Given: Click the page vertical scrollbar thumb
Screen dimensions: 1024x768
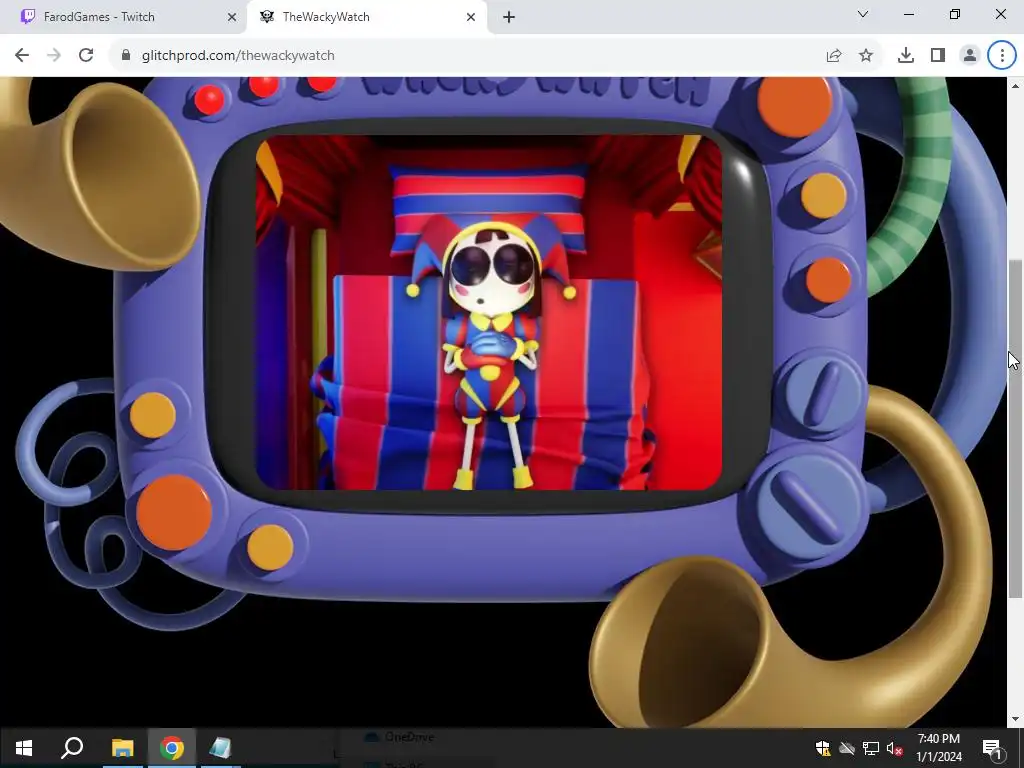Looking at the screenshot, I should (x=1015, y=428).
